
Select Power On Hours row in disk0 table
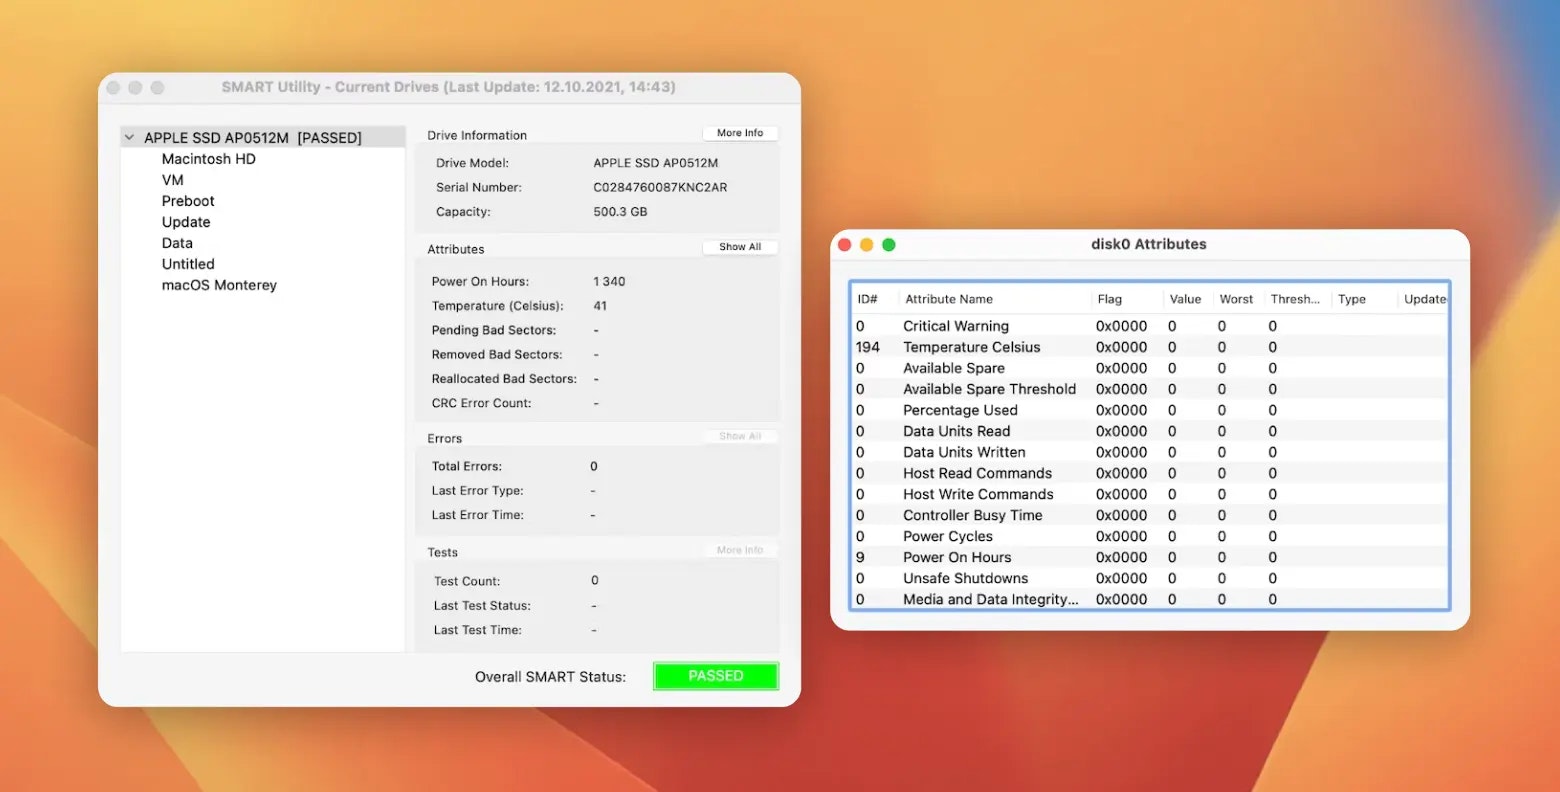point(1150,557)
